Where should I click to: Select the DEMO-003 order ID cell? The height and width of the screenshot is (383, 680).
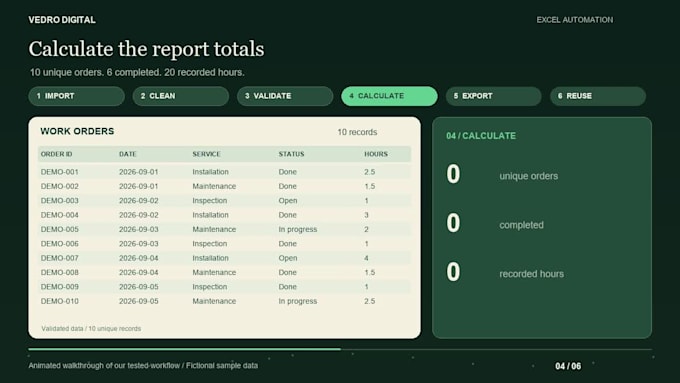pyautogui.click(x=59, y=200)
